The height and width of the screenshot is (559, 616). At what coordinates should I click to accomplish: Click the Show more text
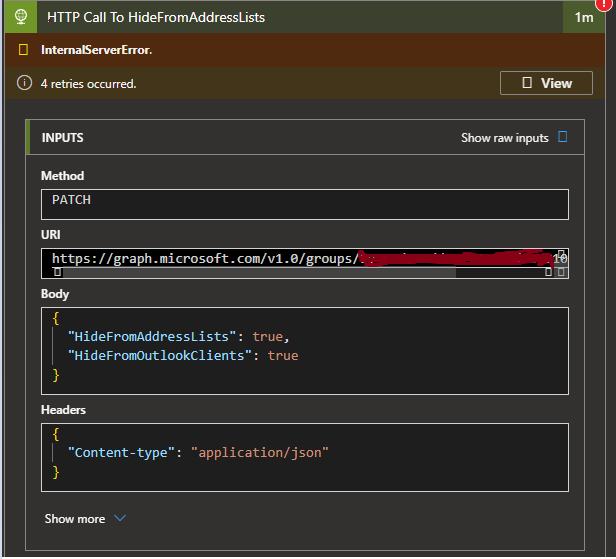(x=75, y=519)
